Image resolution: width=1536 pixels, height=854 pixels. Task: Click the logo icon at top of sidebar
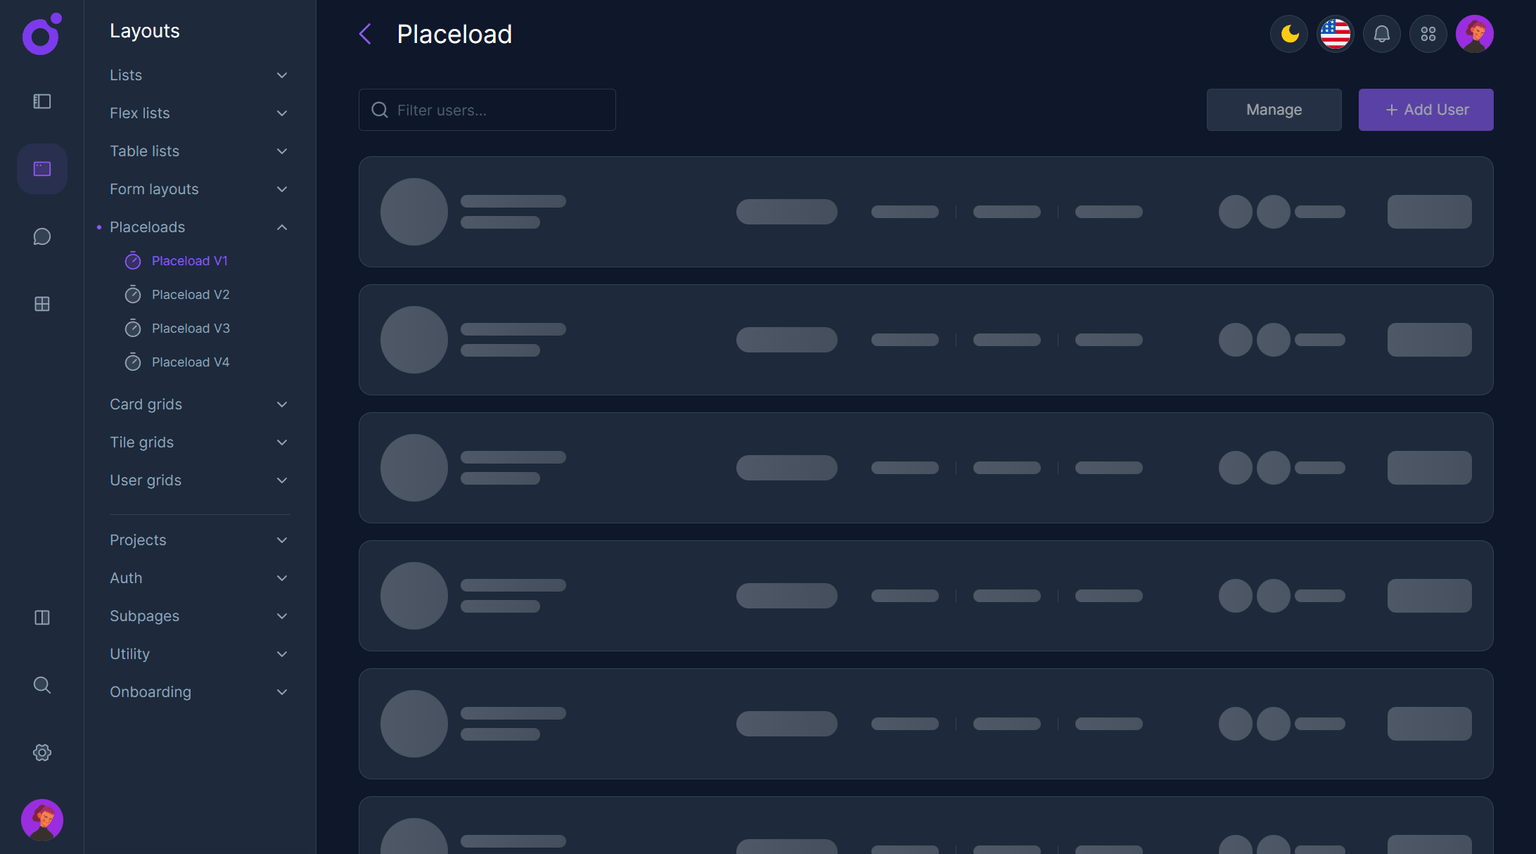[x=41, y=35]
